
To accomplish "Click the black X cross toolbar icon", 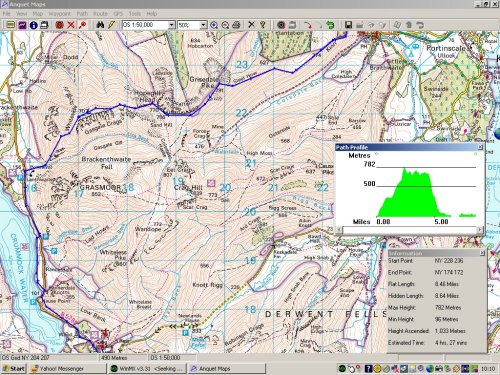I will 252,25.
